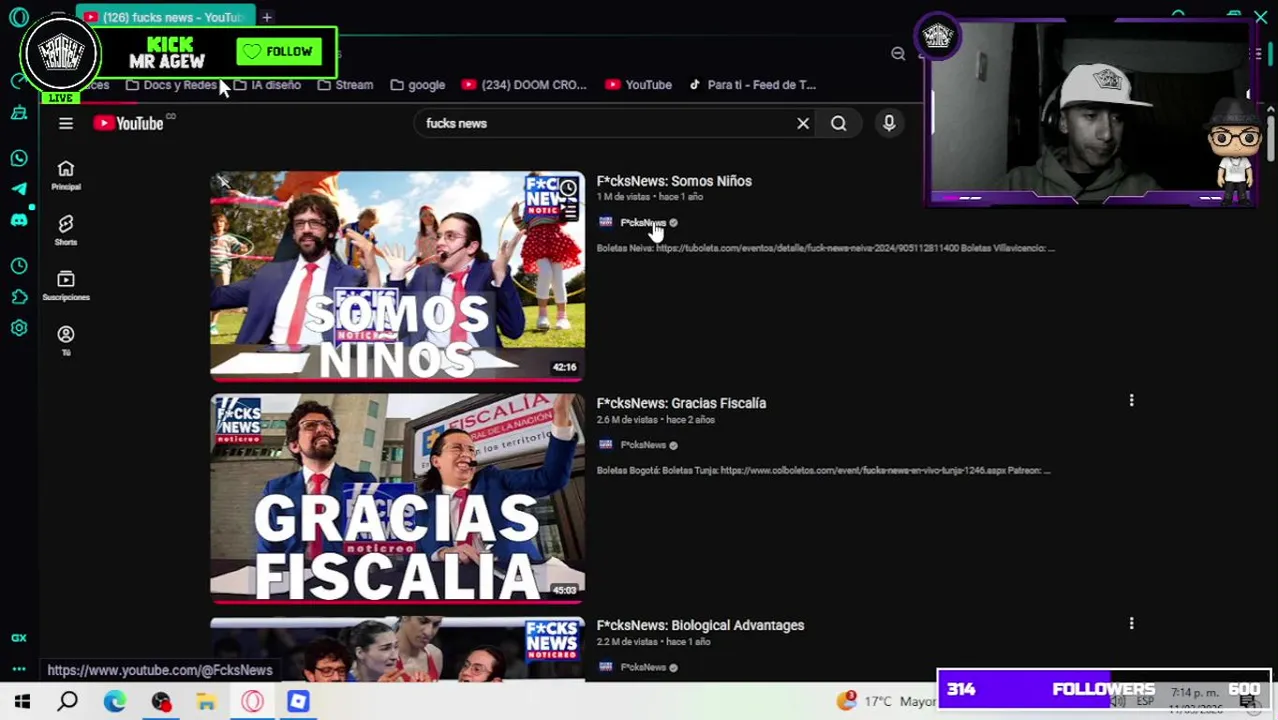The image size is (1278, 720).
Task: Click the Boletas Bogotá description under Gracias Fiscalía
Action: (823, 470)
